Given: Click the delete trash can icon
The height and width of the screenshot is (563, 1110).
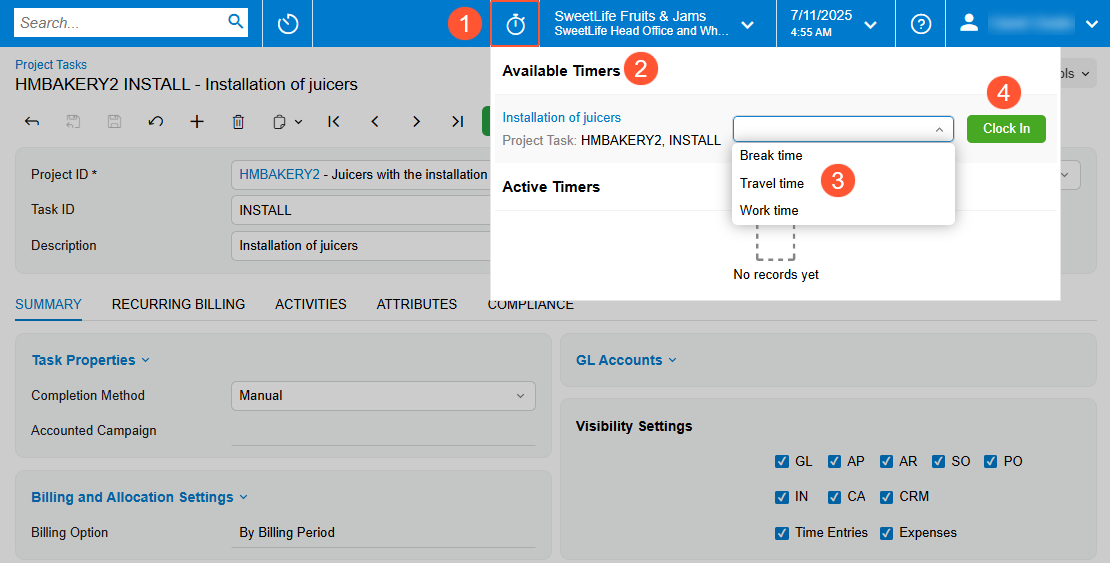Looking at the screenshot, I should point(238,121).
